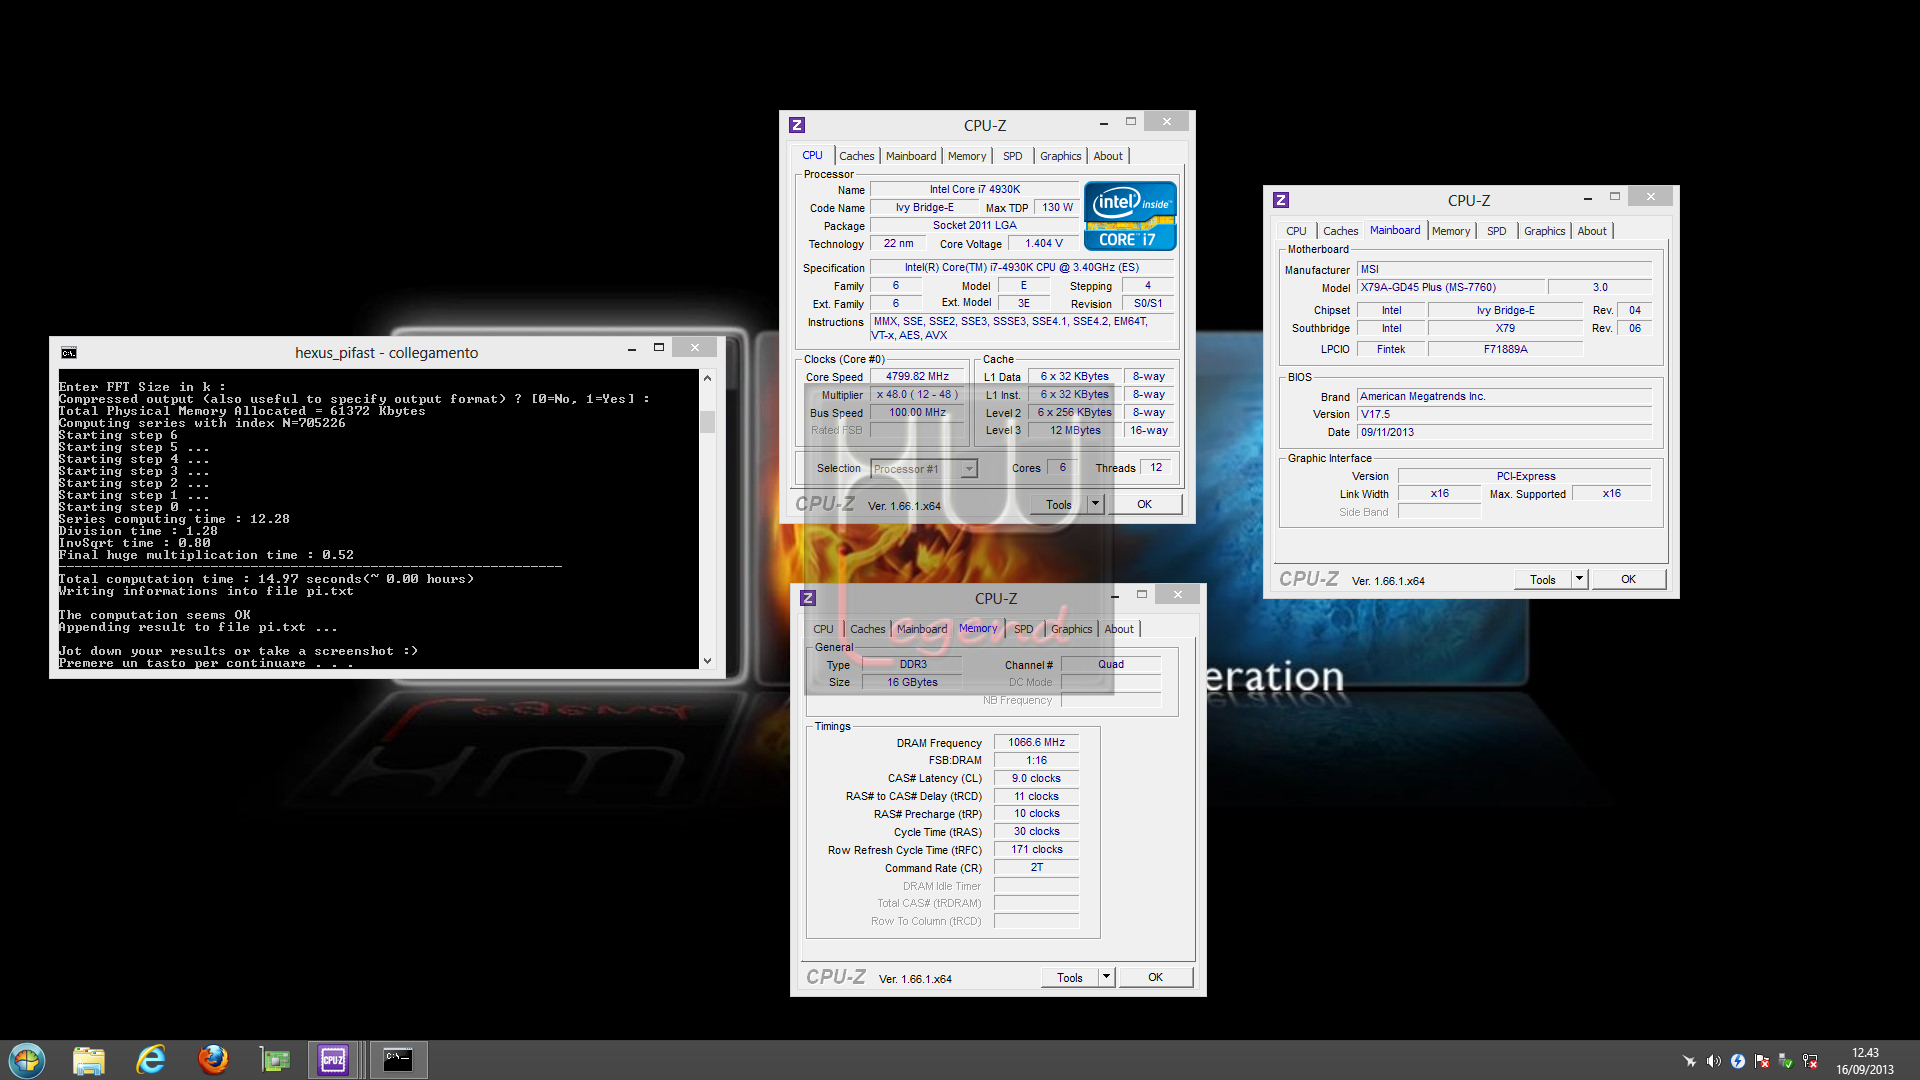This screenshot has width=1920, height=1080.
Task: Click the motherboard model X79A-GD45 Plus
Action: coord(1451,287)
